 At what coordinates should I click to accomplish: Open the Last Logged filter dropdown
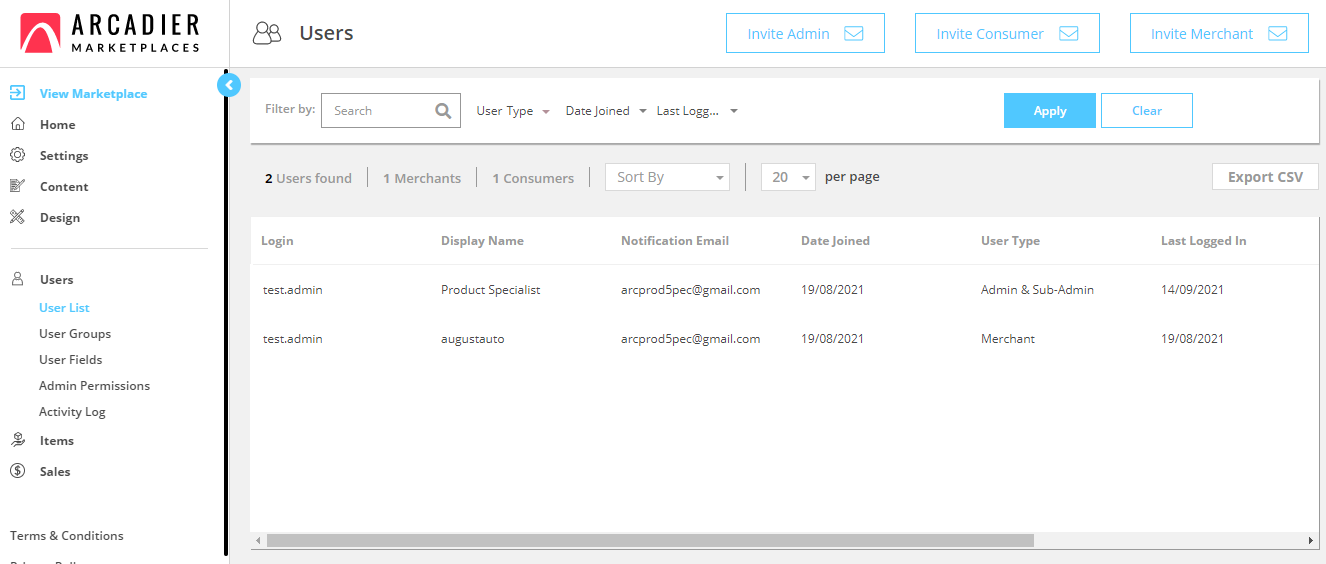pyautogui.click(x=697, y=111)
